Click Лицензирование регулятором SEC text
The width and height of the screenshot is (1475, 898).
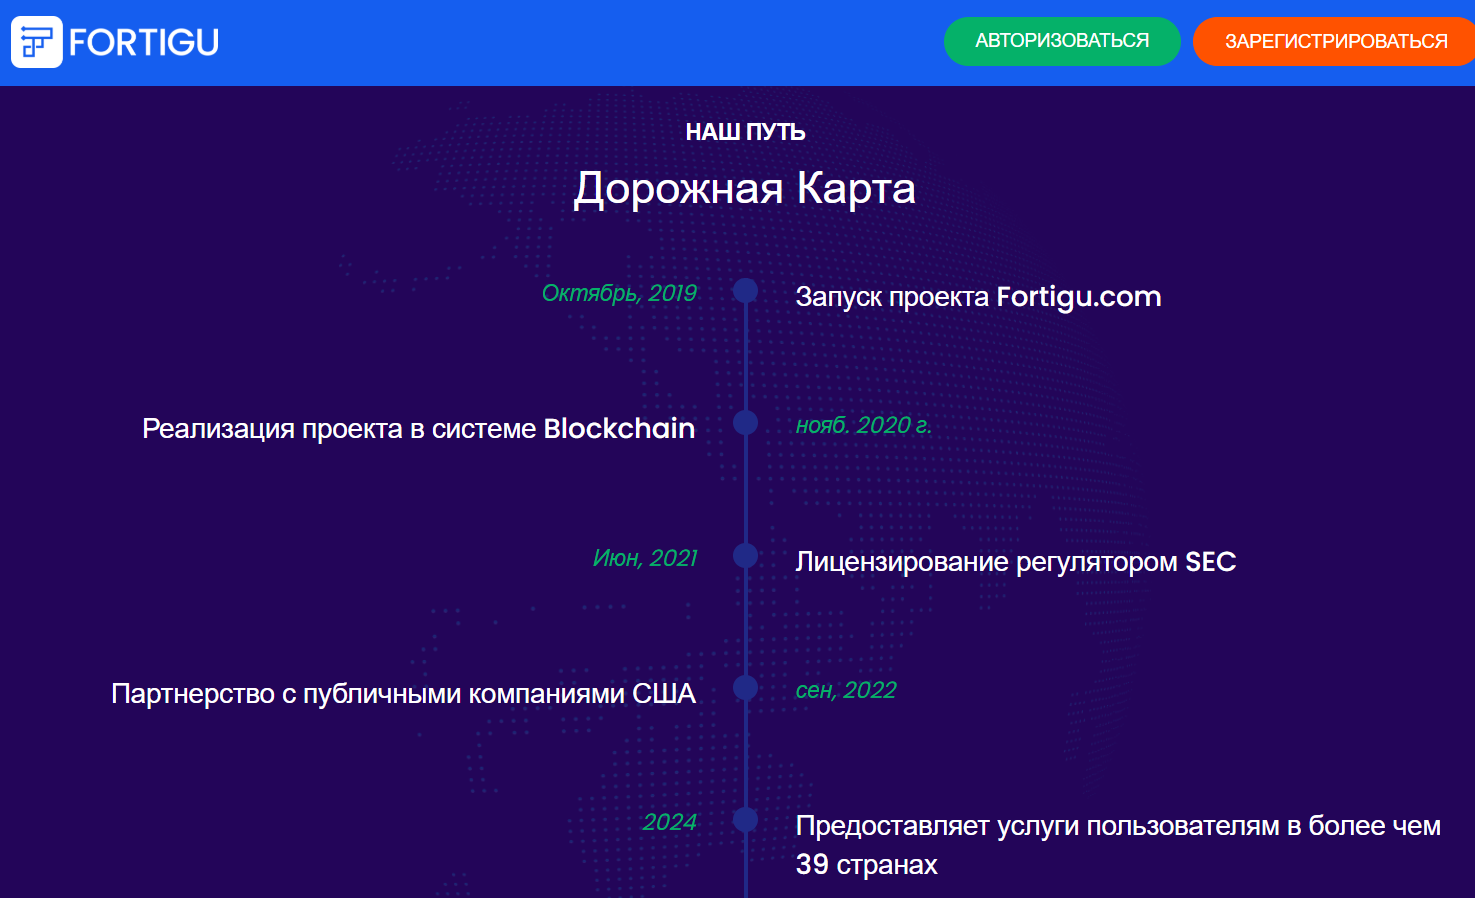(x=1016, y=562)
